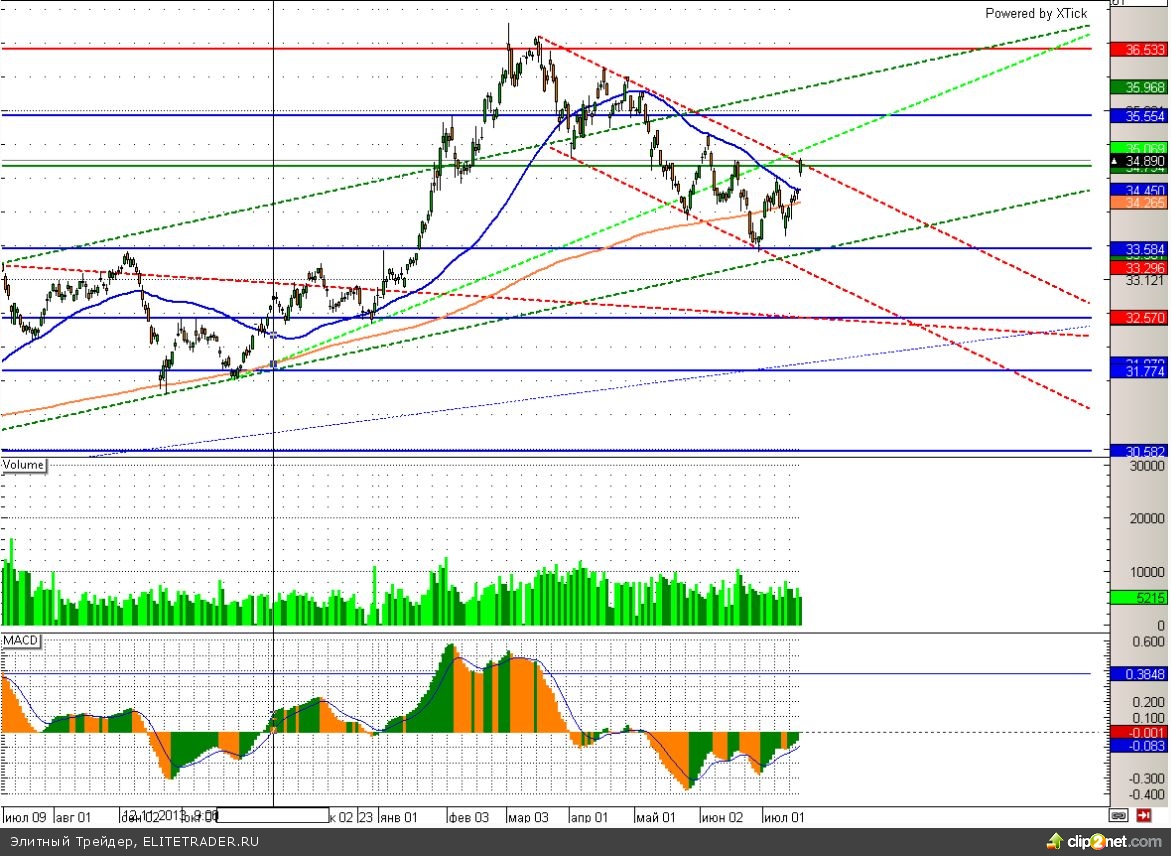
Task: Click the green 5215 volume value label
Action: click(1138, 598)
